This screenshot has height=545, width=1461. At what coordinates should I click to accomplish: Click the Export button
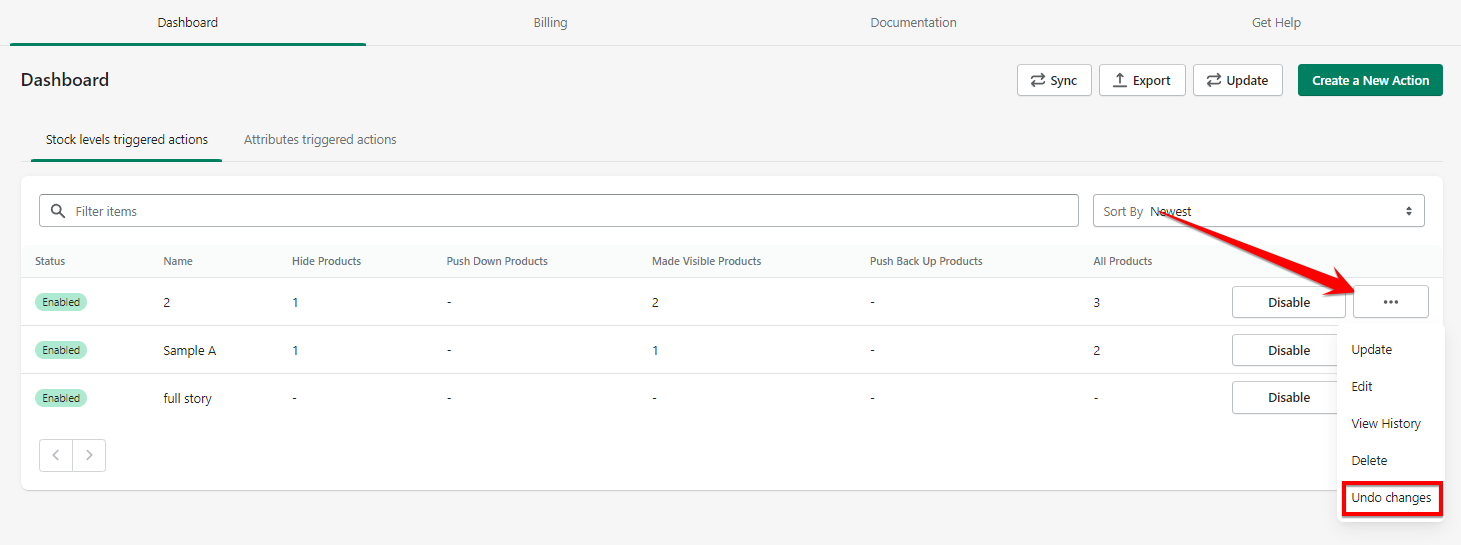pos(1141,80)
